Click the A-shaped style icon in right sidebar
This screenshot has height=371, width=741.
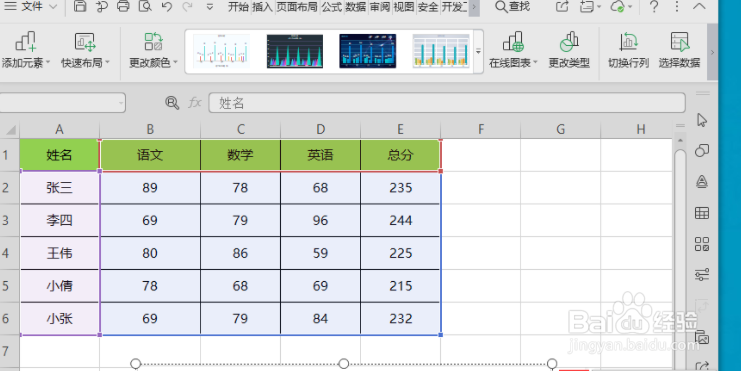tap(702, 182)
